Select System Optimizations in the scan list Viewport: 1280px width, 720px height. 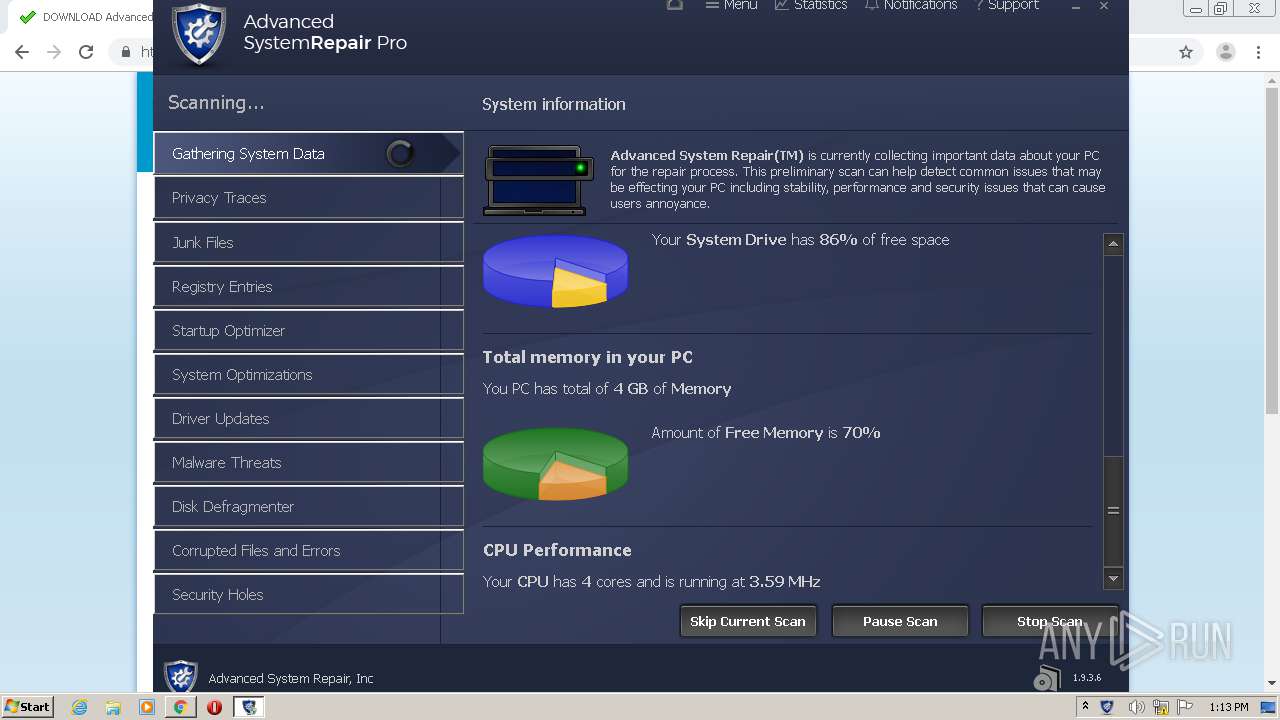[x=308, y=374]
